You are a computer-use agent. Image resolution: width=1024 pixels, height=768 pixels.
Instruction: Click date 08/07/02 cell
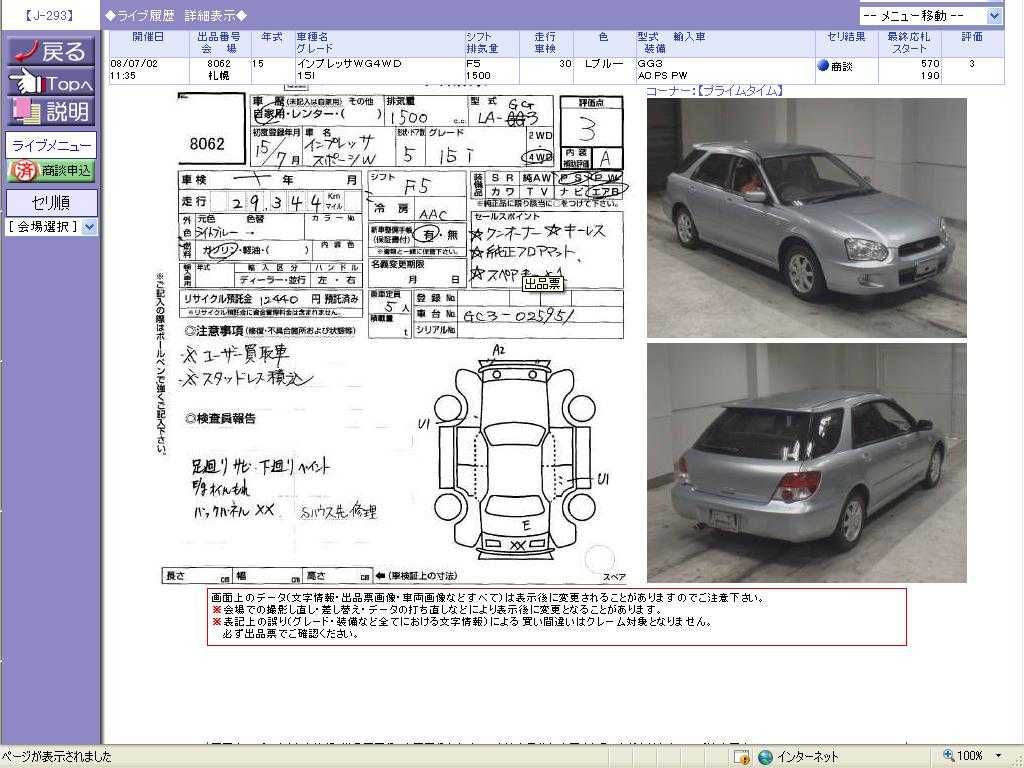[135, 63]
